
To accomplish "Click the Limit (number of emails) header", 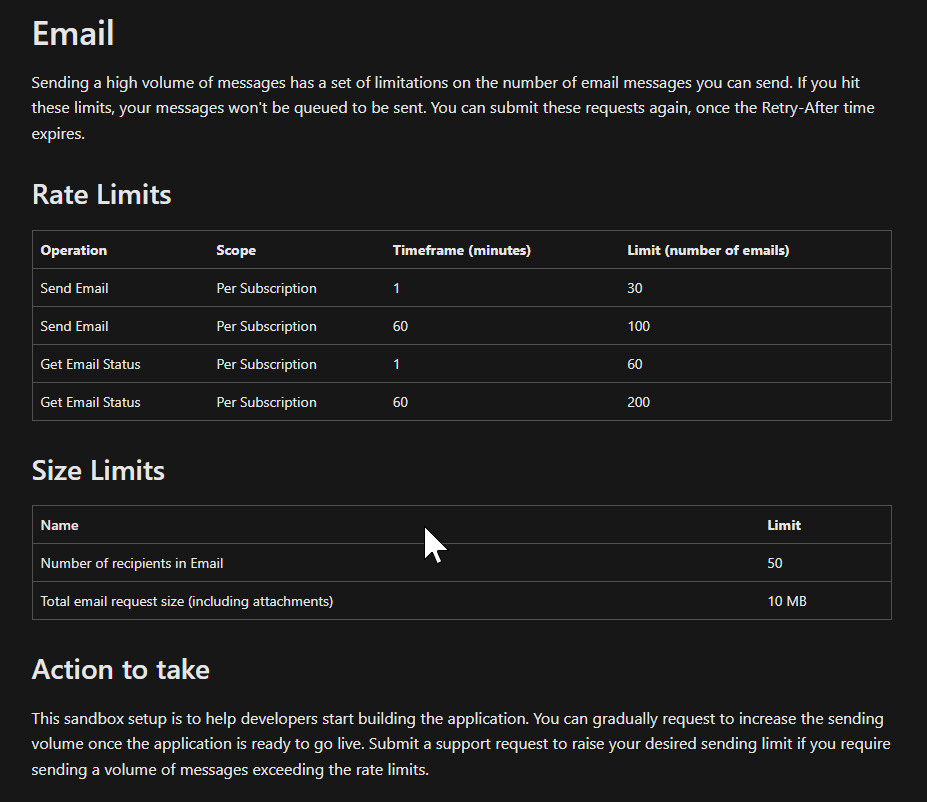I will tap(707, 250).
